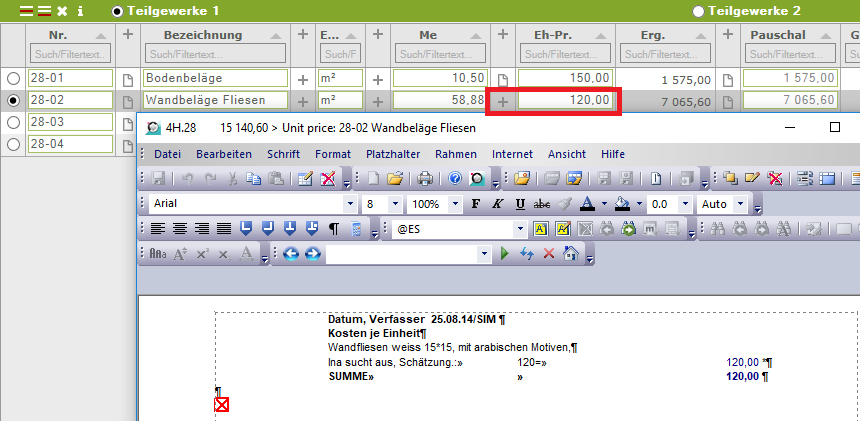This screenshot has height=421, width=860.
Task: Open the Arial font name dropdown
Action: (349, 204)
